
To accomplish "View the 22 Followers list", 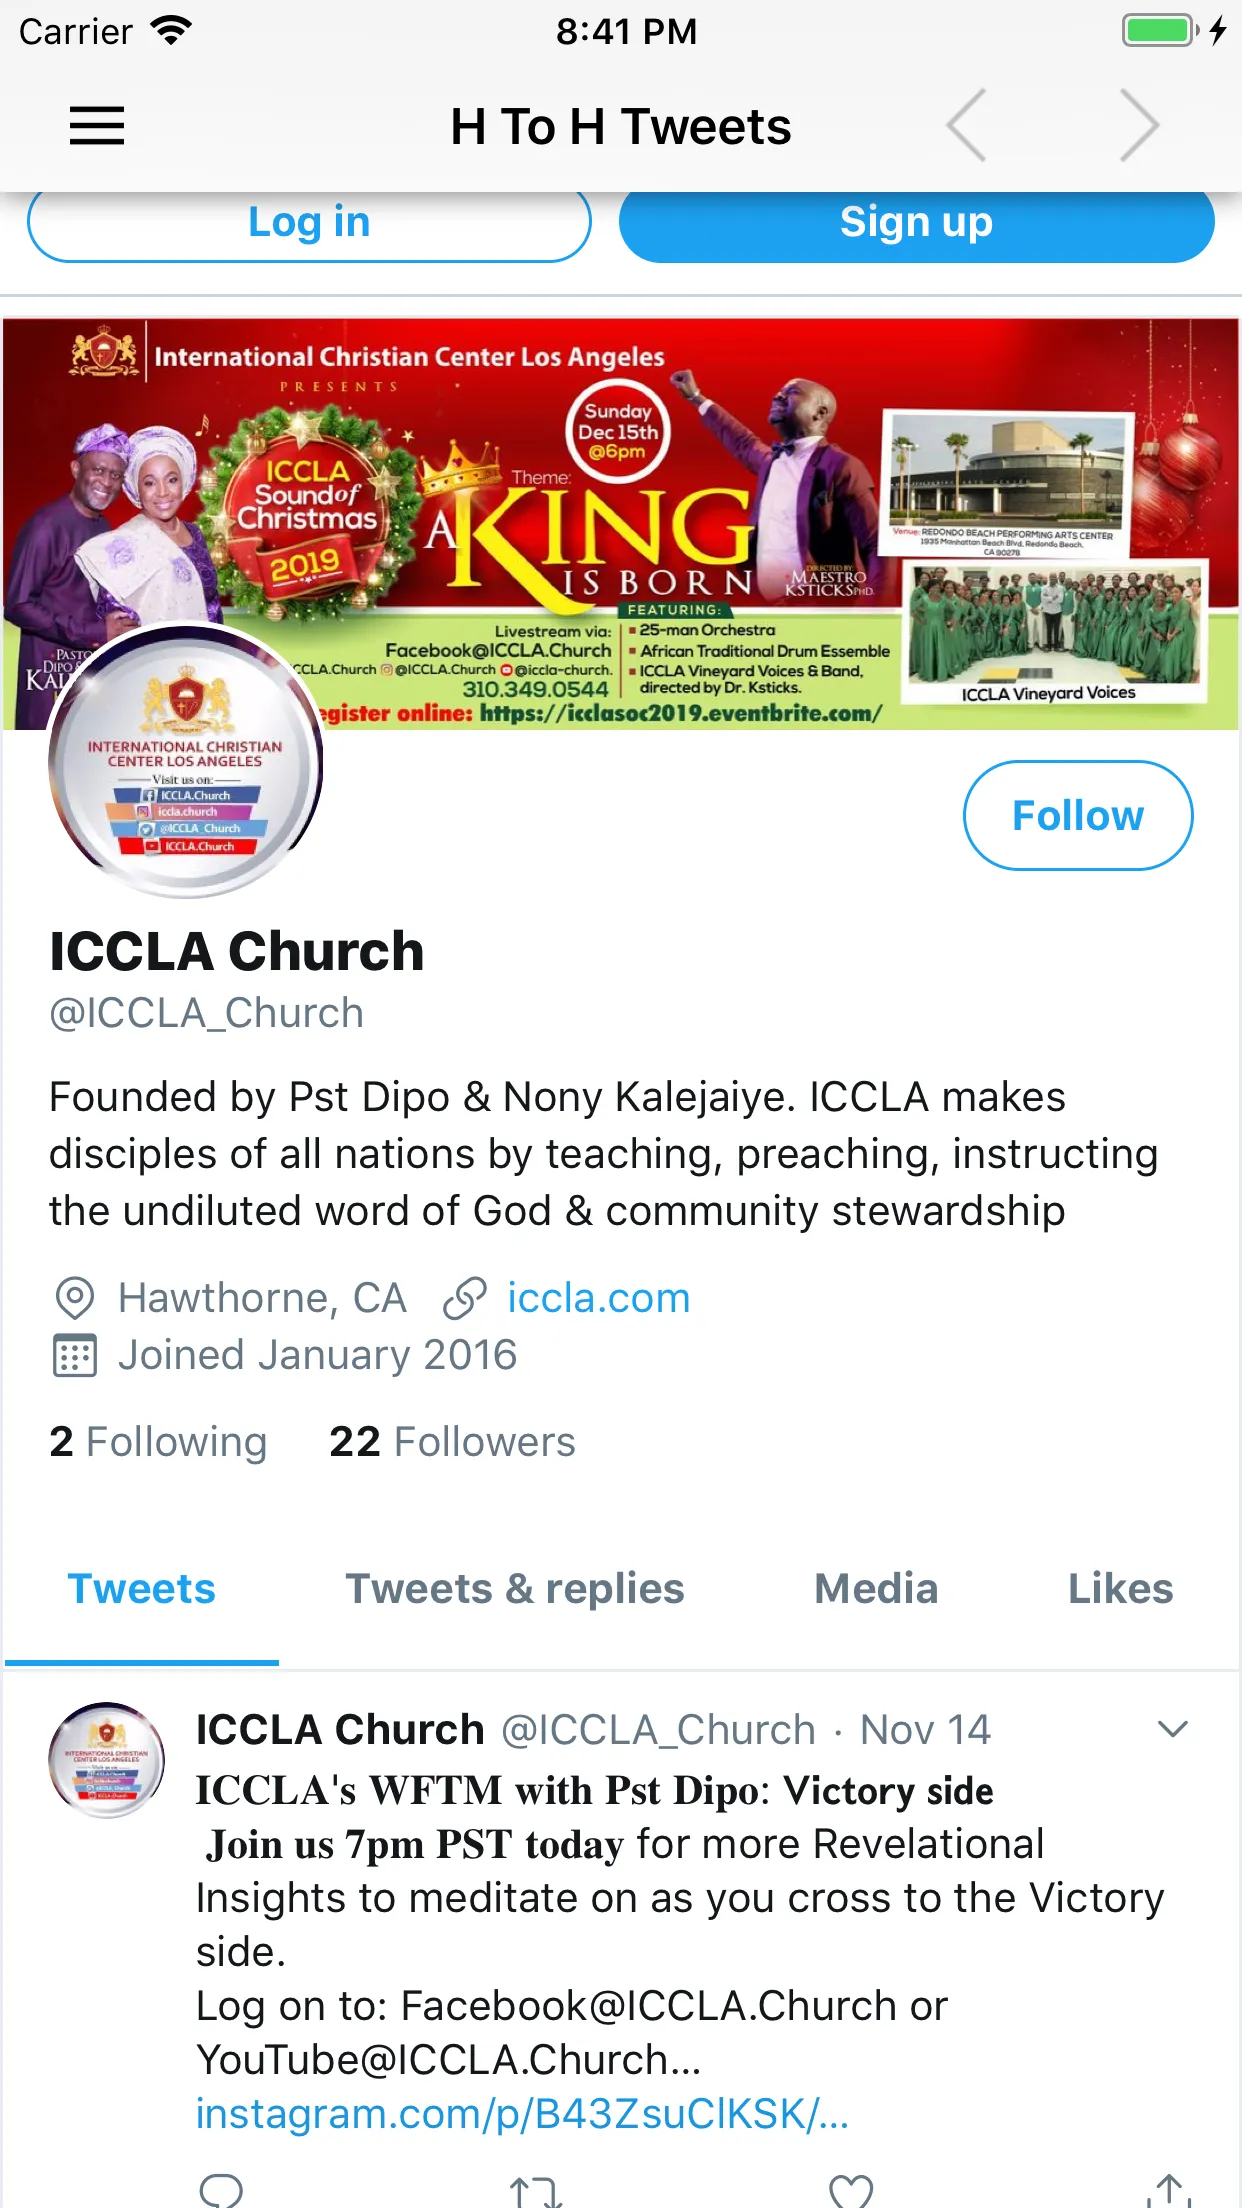I will pyautogui.click(x=452, y=1442).
